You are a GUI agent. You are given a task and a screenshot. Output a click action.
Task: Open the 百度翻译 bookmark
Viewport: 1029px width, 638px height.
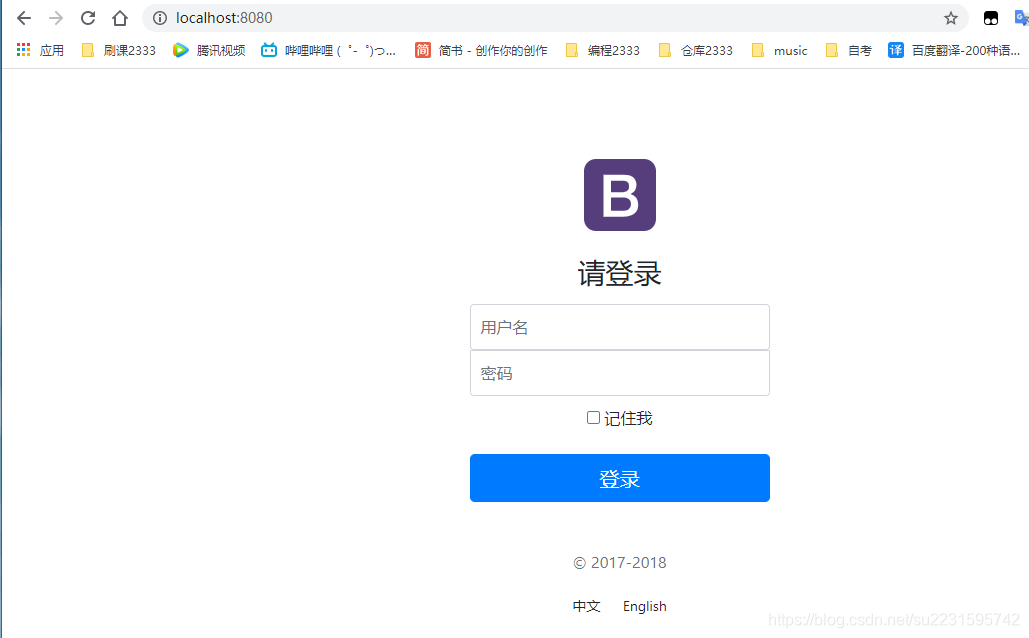[x=954, y=51]
